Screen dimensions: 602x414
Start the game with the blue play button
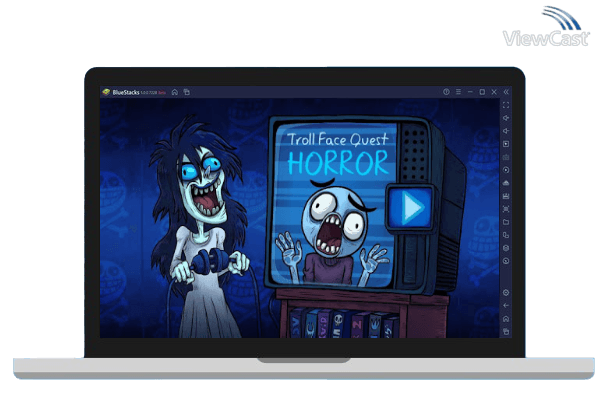(x=411, y=207)
